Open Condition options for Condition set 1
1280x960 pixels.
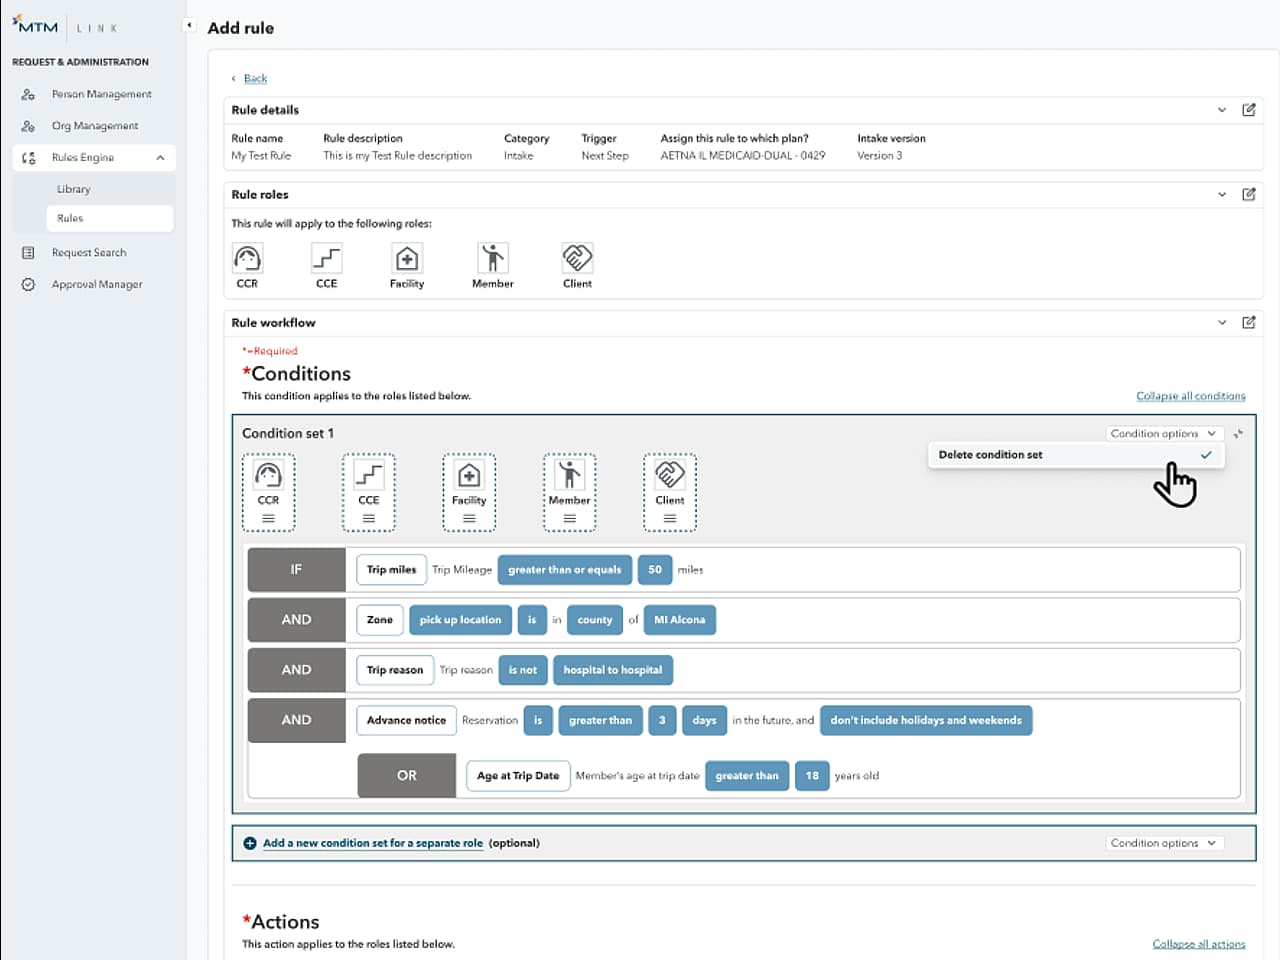[1164, 433]
